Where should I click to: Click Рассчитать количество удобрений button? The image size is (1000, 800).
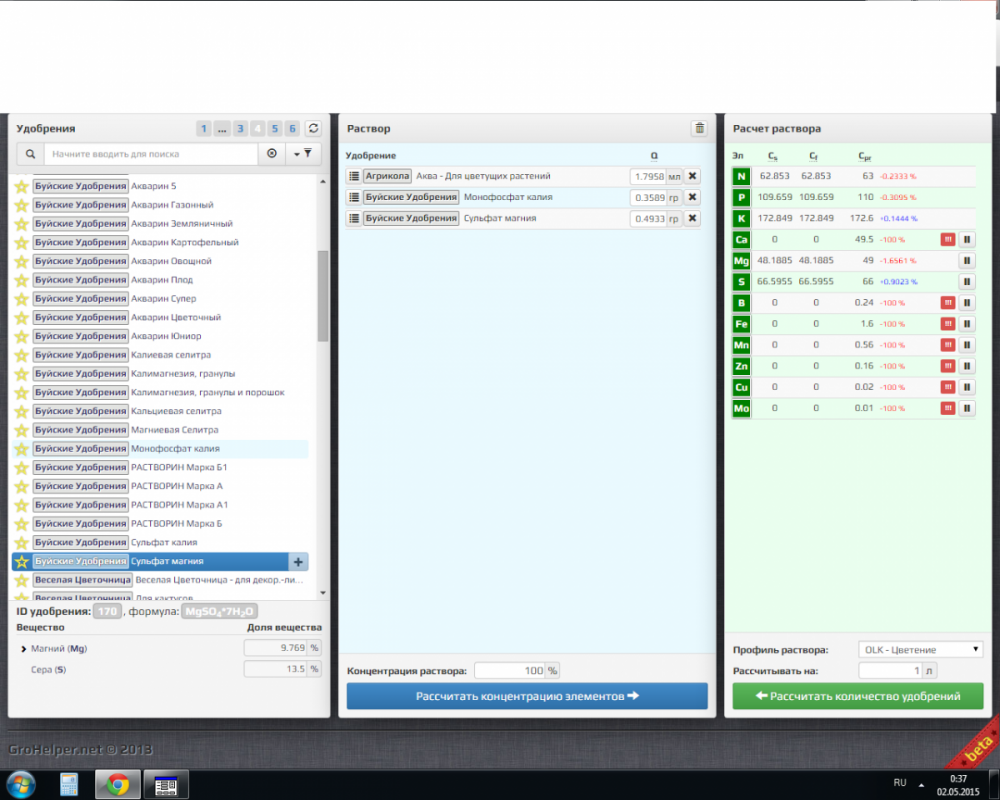[x=858, y=696]
